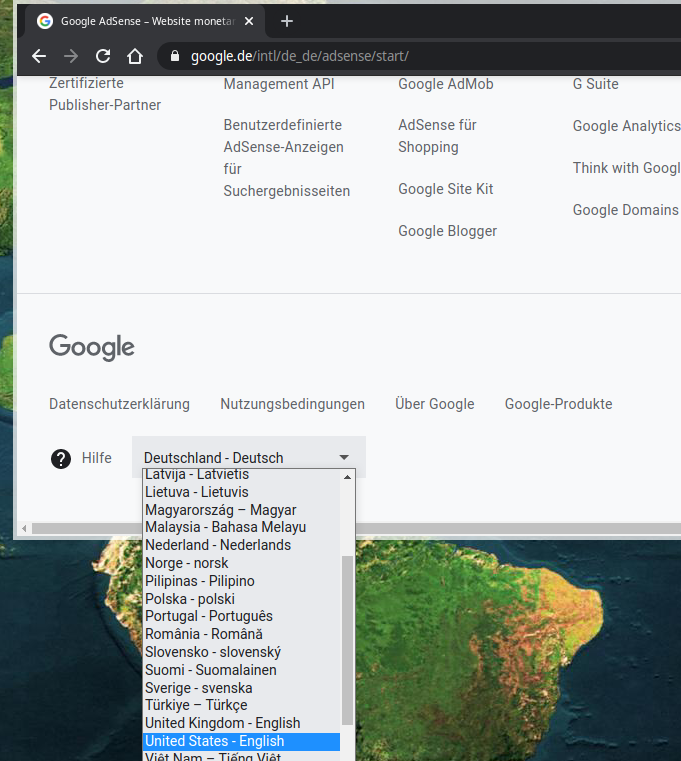Open Think with Google link
Screen dimensions: 681x761
coord(627,168)
